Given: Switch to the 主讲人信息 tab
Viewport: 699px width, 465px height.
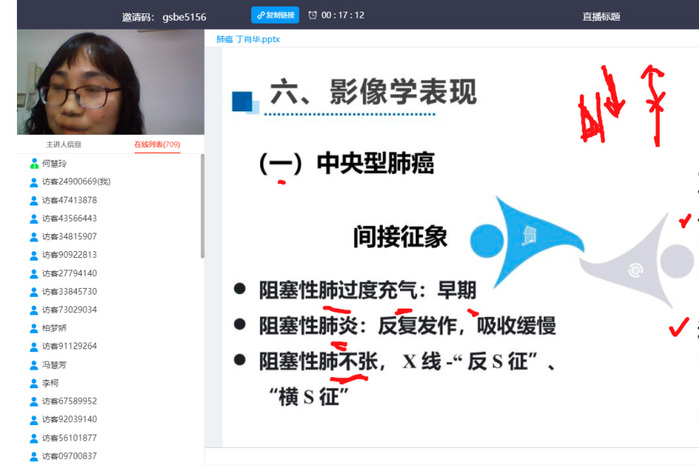Looking at the screenshot, I should pyautogui.click(x=63, y=144).
